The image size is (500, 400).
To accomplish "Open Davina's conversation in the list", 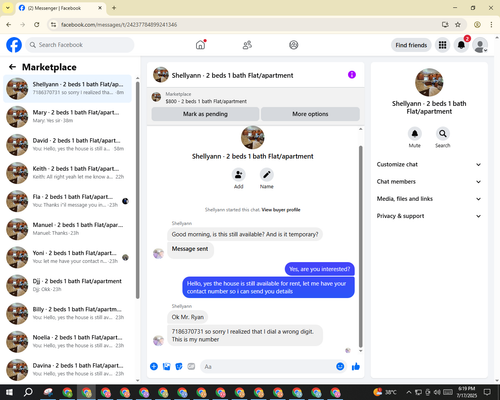I will [x=68, y=370].
